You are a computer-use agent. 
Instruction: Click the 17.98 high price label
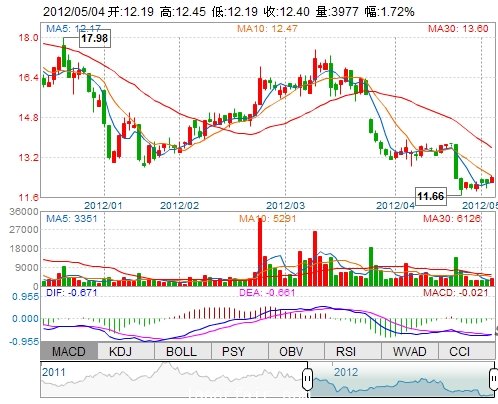pyautogui.click(x=95, y=38)
